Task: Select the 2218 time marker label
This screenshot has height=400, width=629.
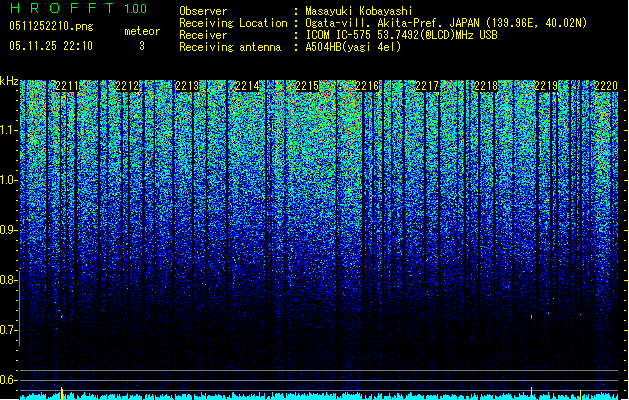Action: point(486,86)
